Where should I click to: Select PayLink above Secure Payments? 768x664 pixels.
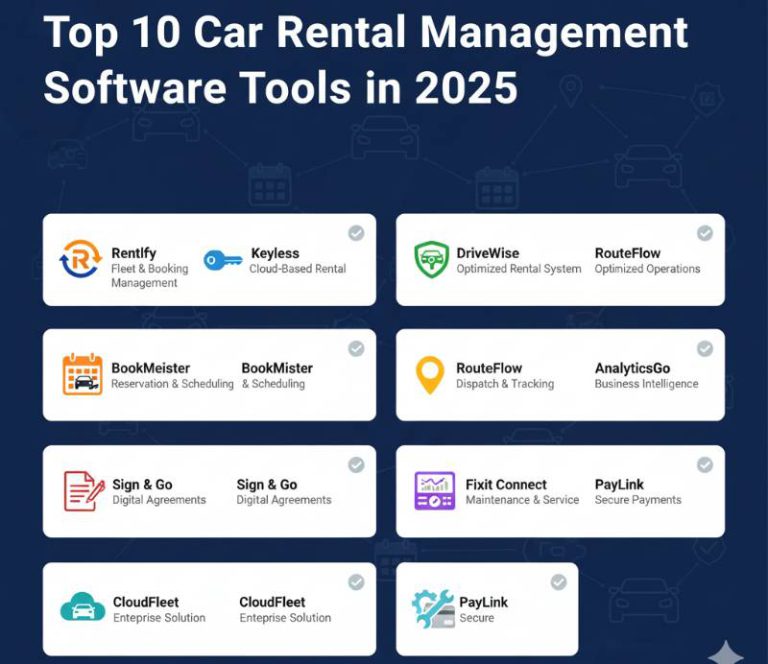619,485
